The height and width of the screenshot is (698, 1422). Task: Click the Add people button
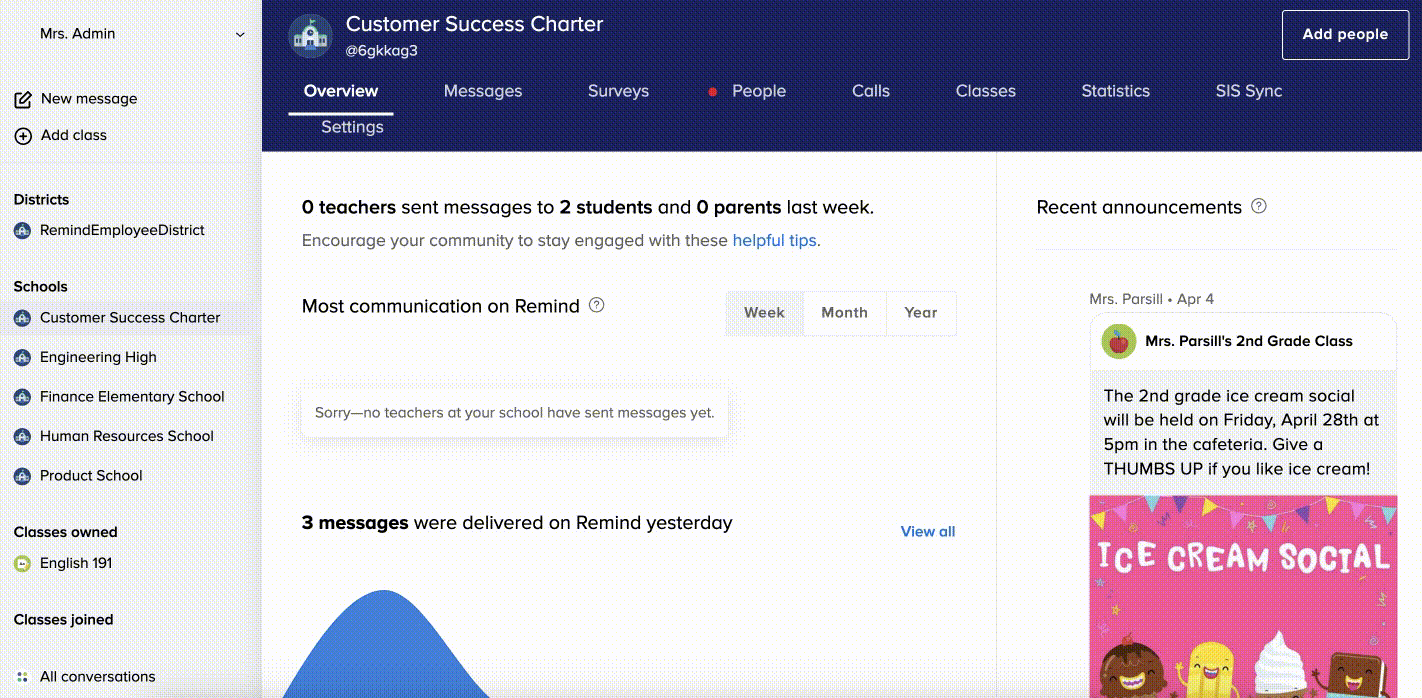[x=1345, y=35]
